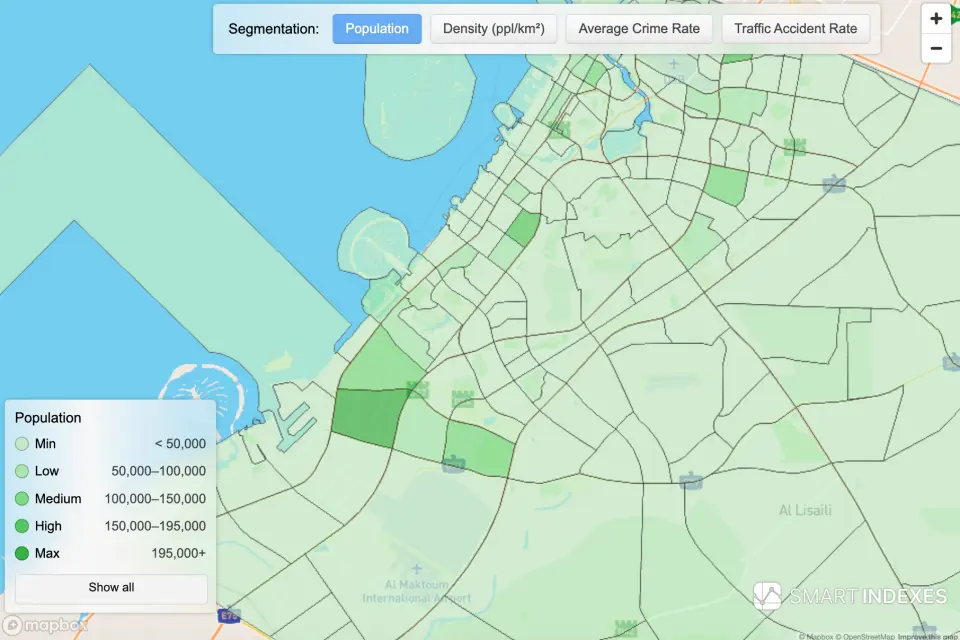Click Al Maktoum International Airport label
Viewport: 960px width, 640px height.
coord(416,591)
